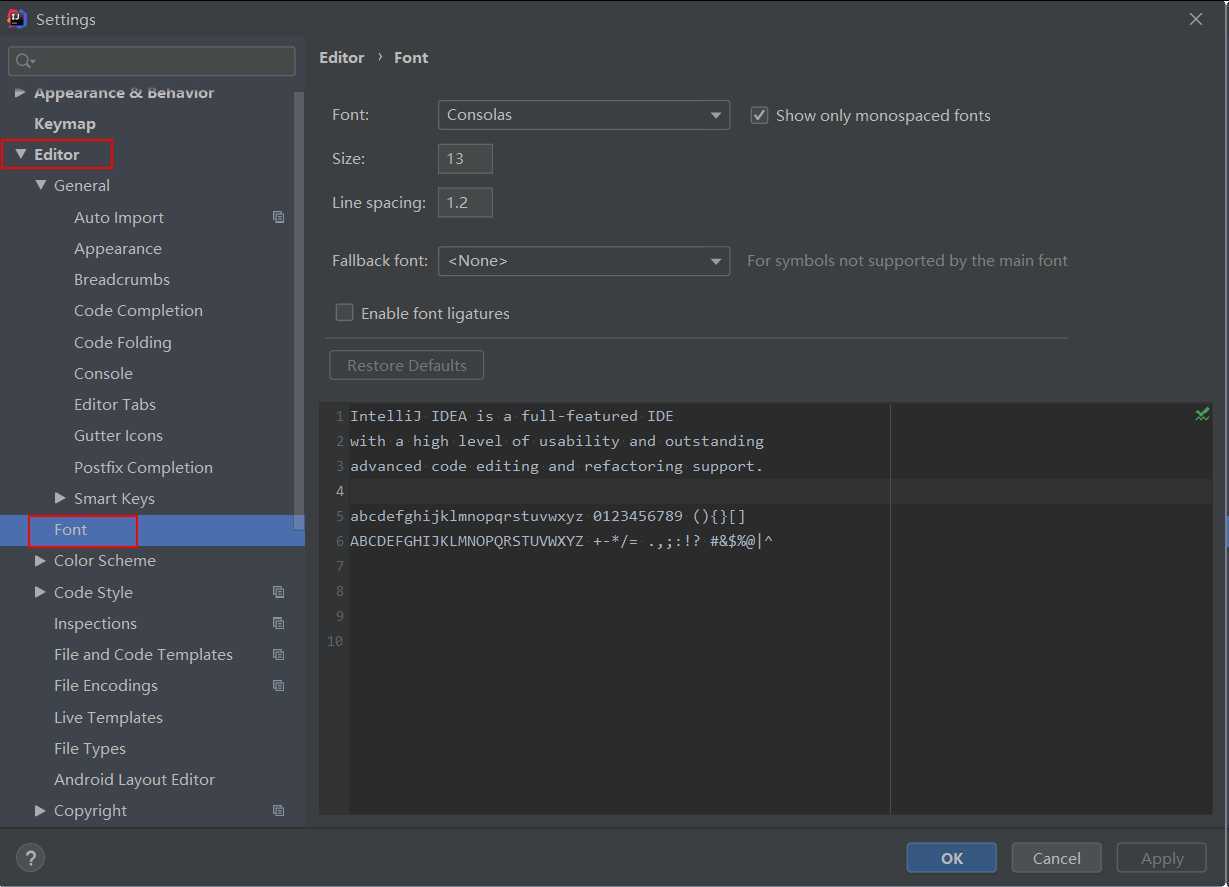Viewport: 1229px width, 887px height.
Task: Click Editor in the breadcrumb path
Action: click(342, 57)
